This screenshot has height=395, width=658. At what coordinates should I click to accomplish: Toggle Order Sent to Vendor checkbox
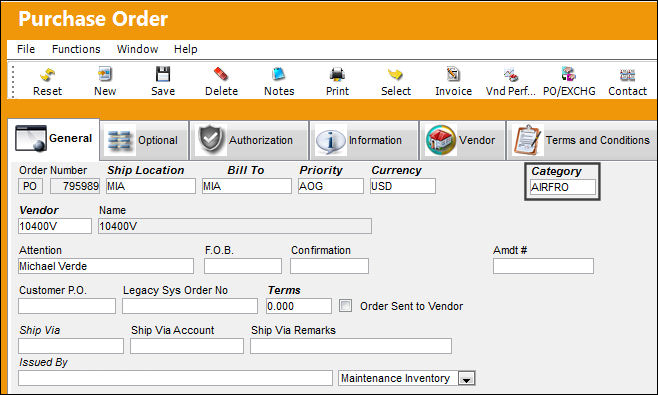click(345, 306)
